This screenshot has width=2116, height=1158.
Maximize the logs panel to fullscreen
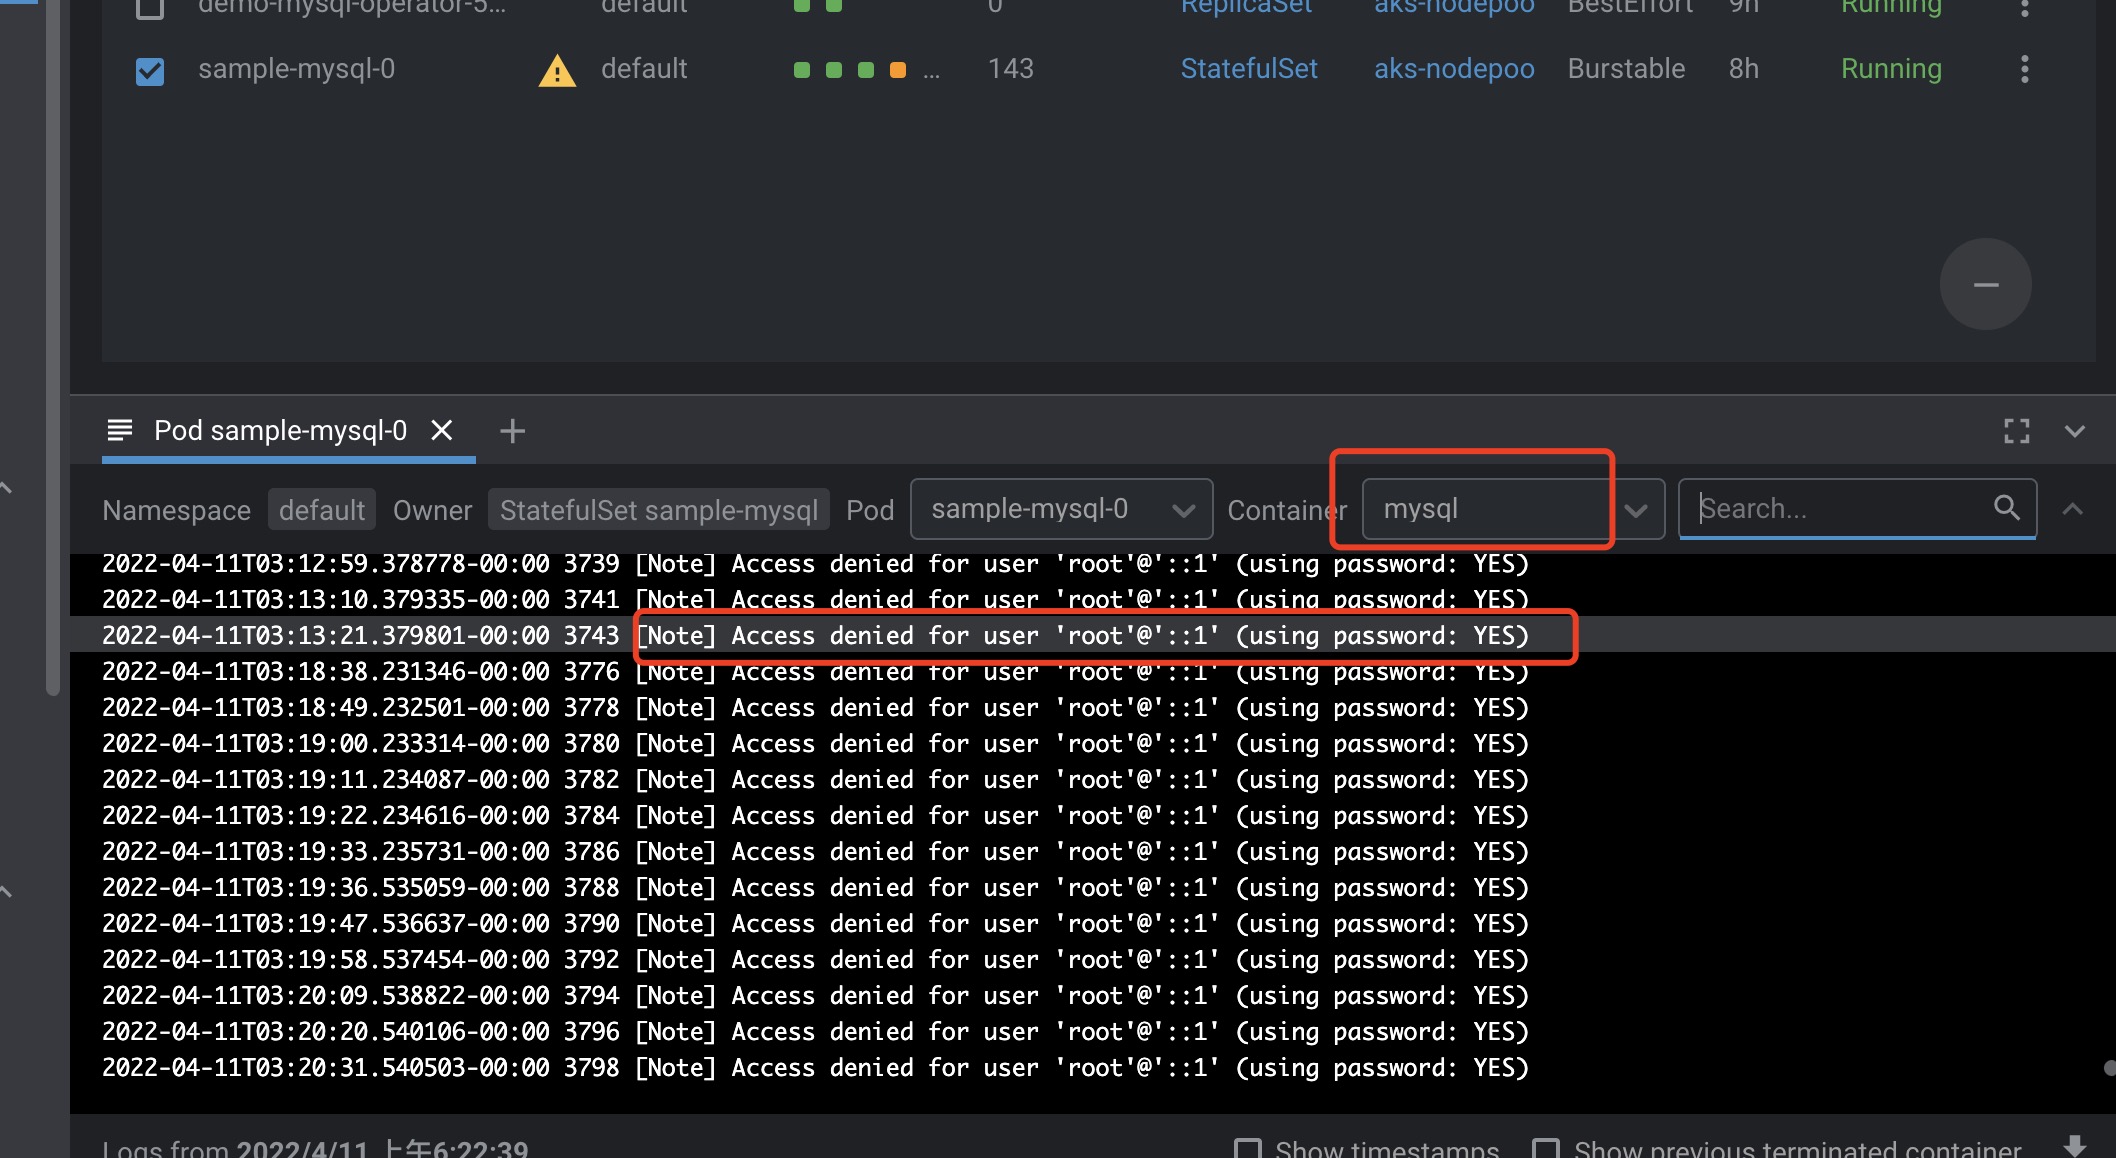pos(2016,431)
